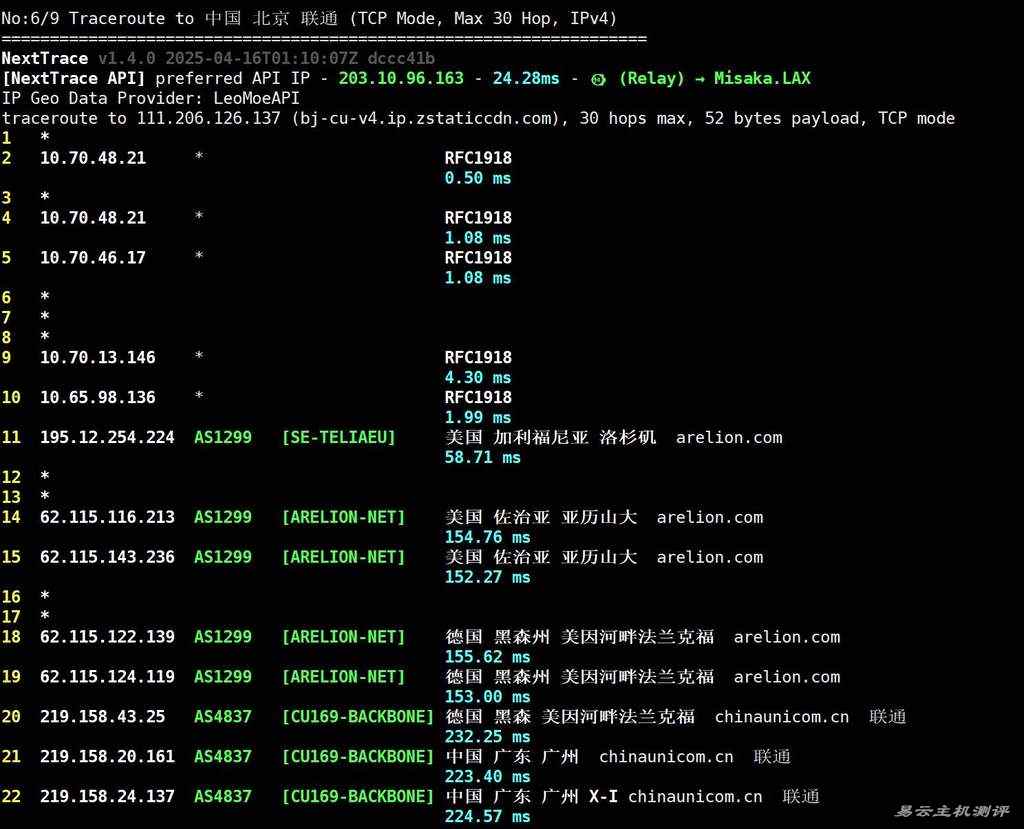Click the 1.99 ms latency value
Image resolution: width=1024 pixels, height=829 pixels.
pos(478,417)
